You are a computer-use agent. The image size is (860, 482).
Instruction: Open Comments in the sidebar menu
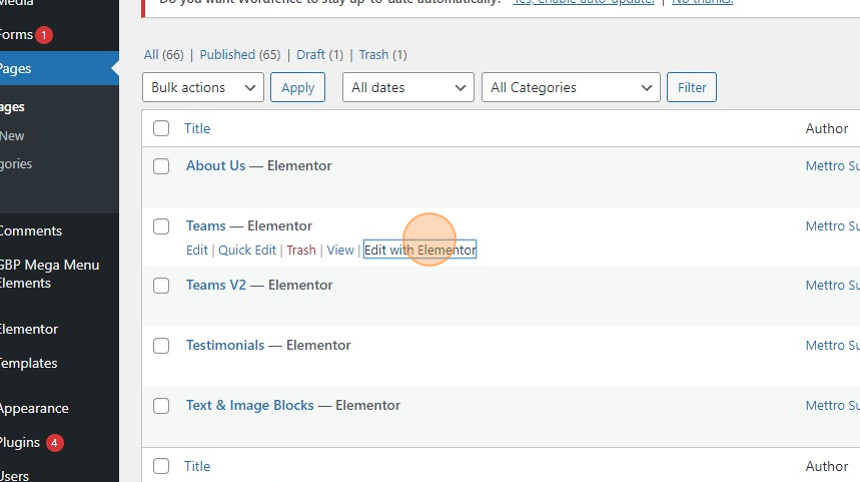pos(30,231)
